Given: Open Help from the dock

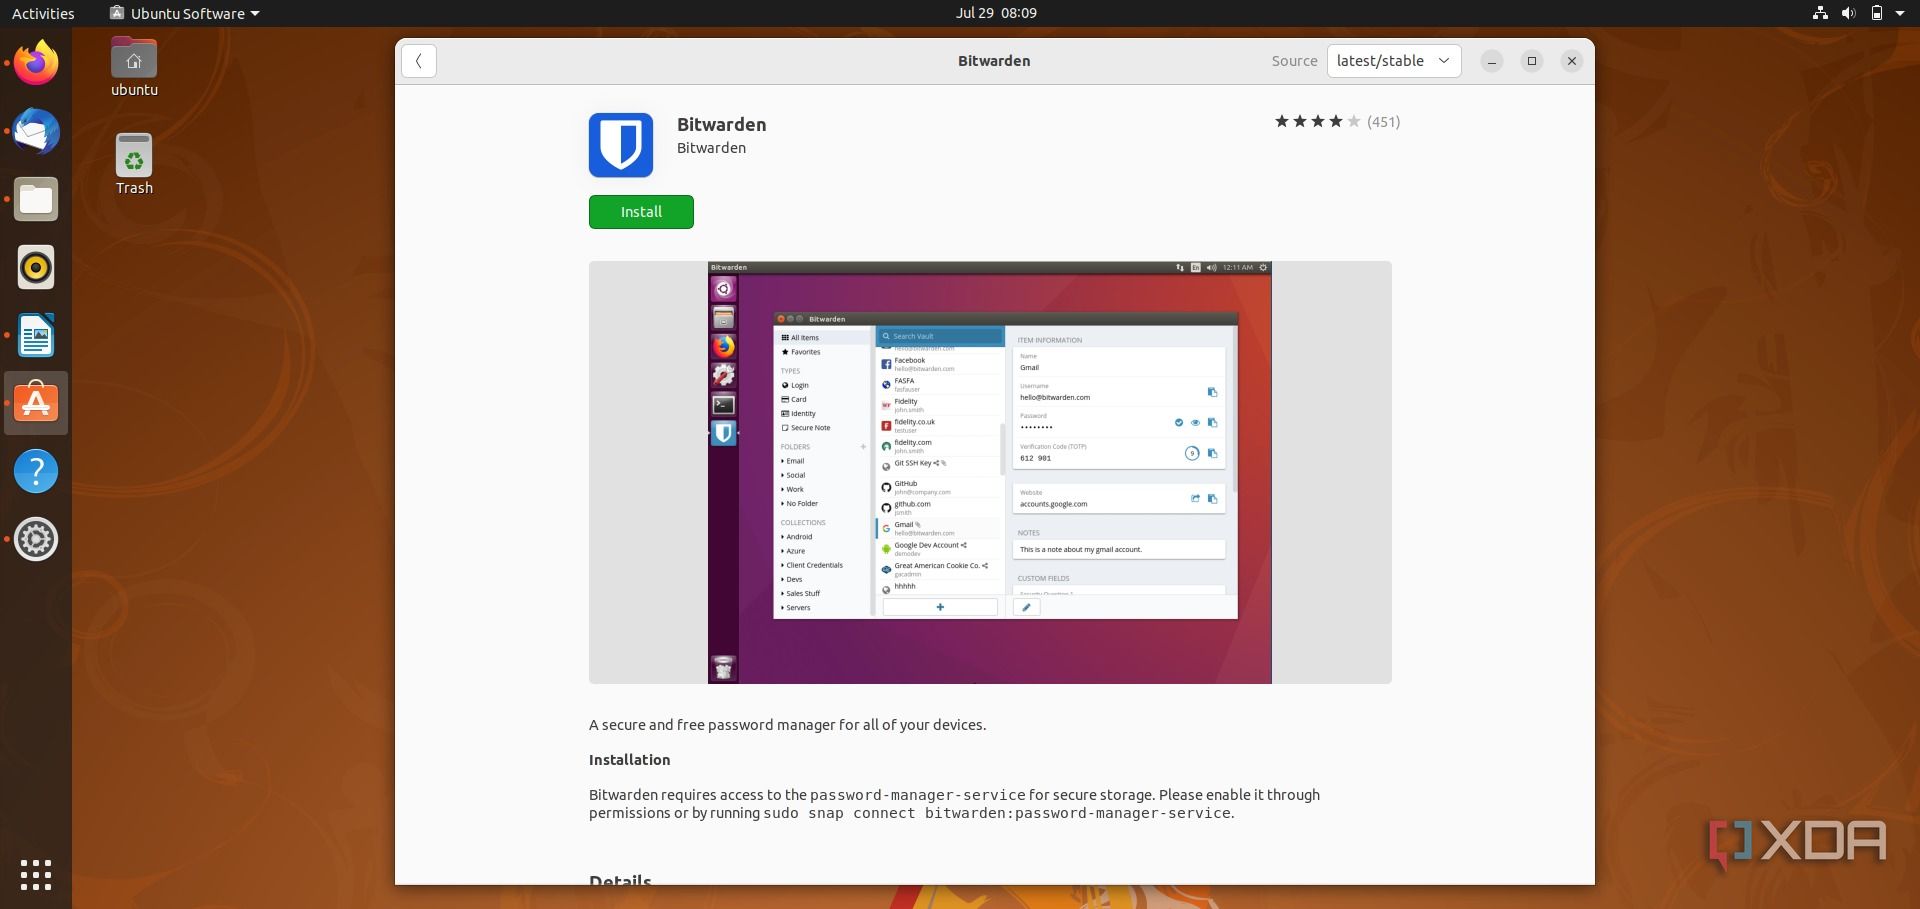Looking at the screenshot, I should pyautogui.click(x=36, y=471).
